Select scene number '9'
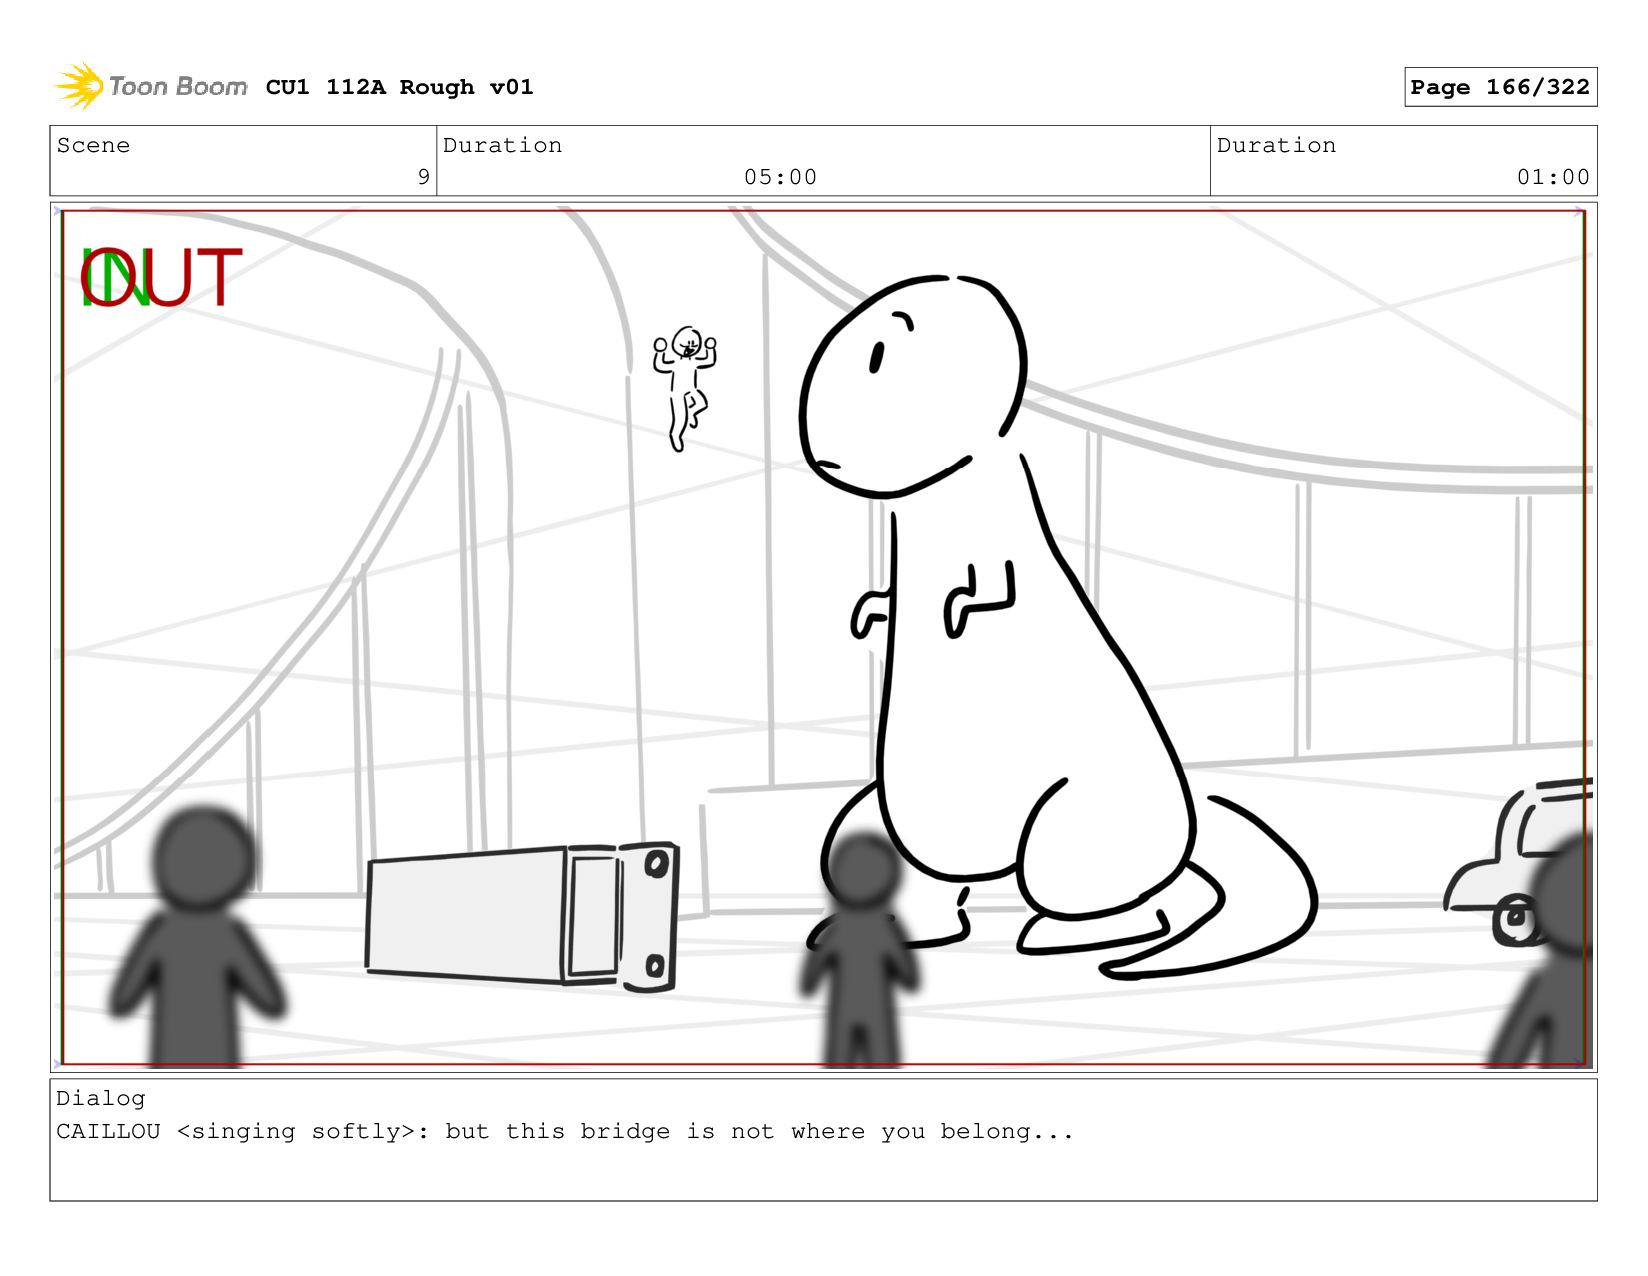 423,177
